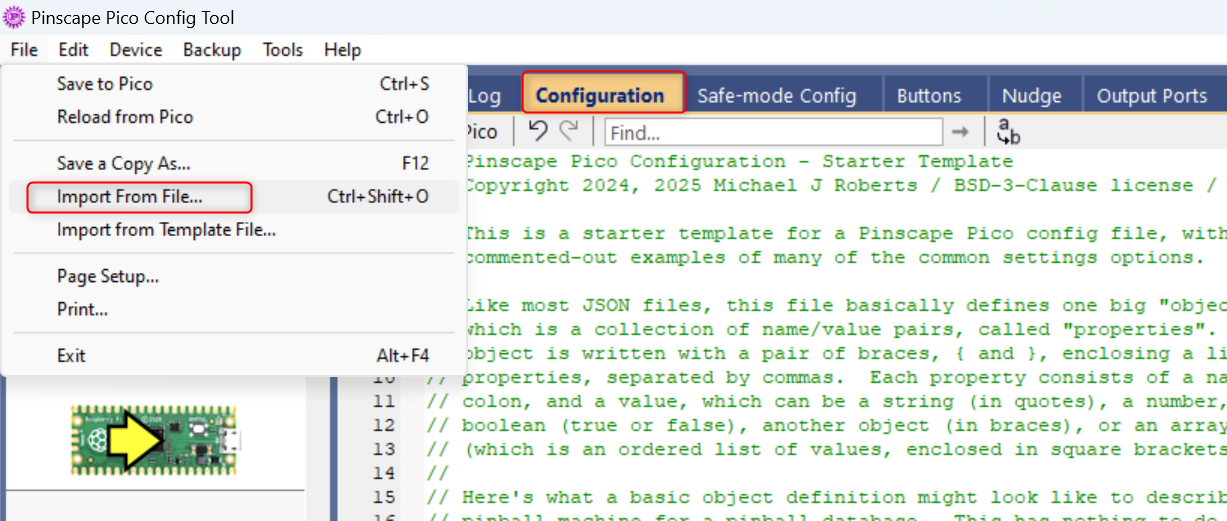Open the find and replace icon
The height and width of the screenshot is (521, 1227).
coord(1008,132)
